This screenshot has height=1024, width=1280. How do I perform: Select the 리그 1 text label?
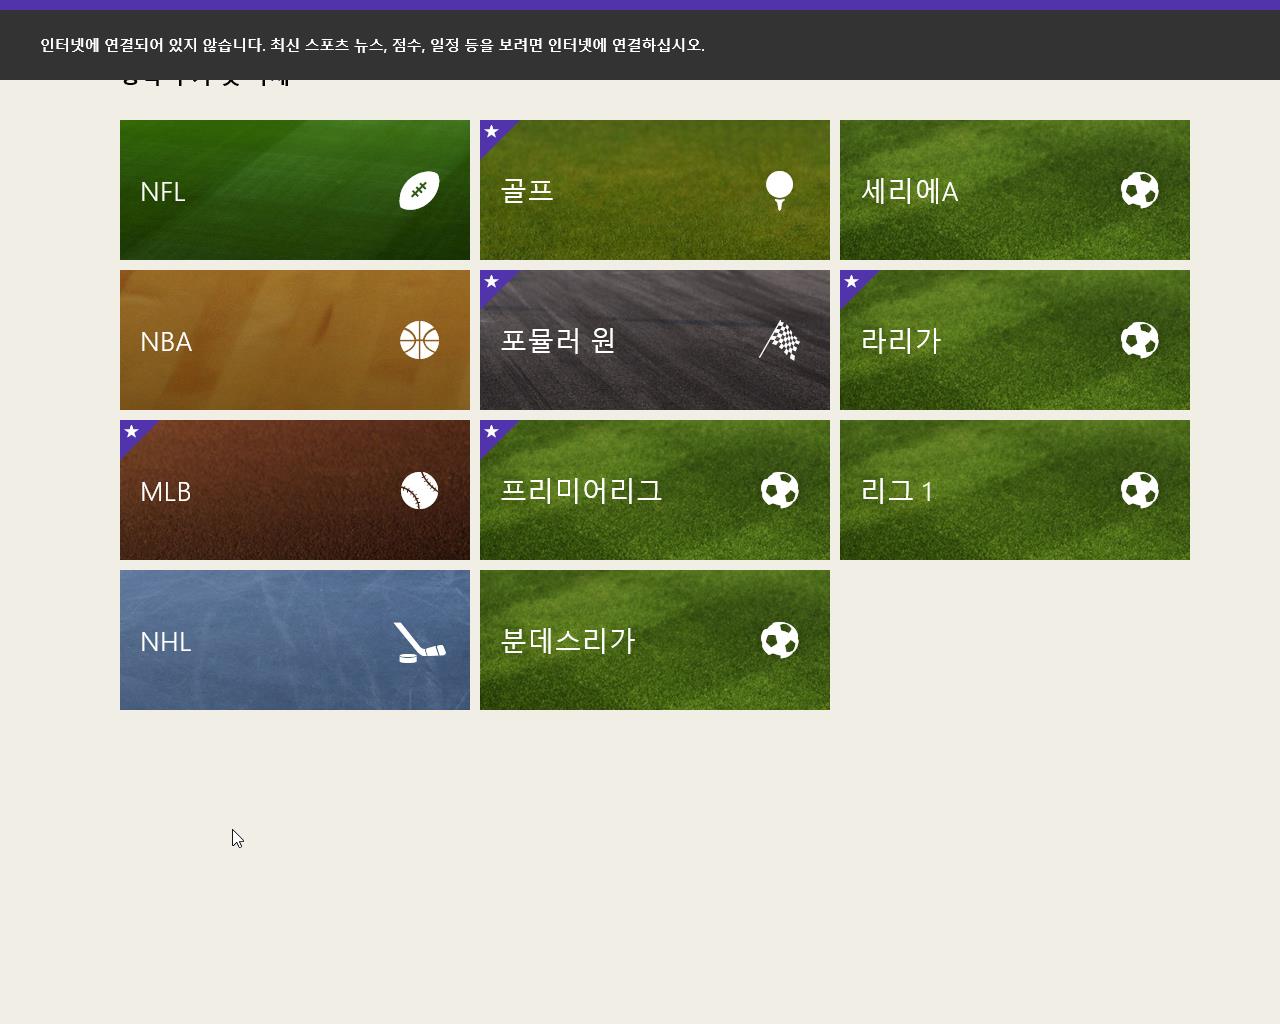click(x=897, y=490)
